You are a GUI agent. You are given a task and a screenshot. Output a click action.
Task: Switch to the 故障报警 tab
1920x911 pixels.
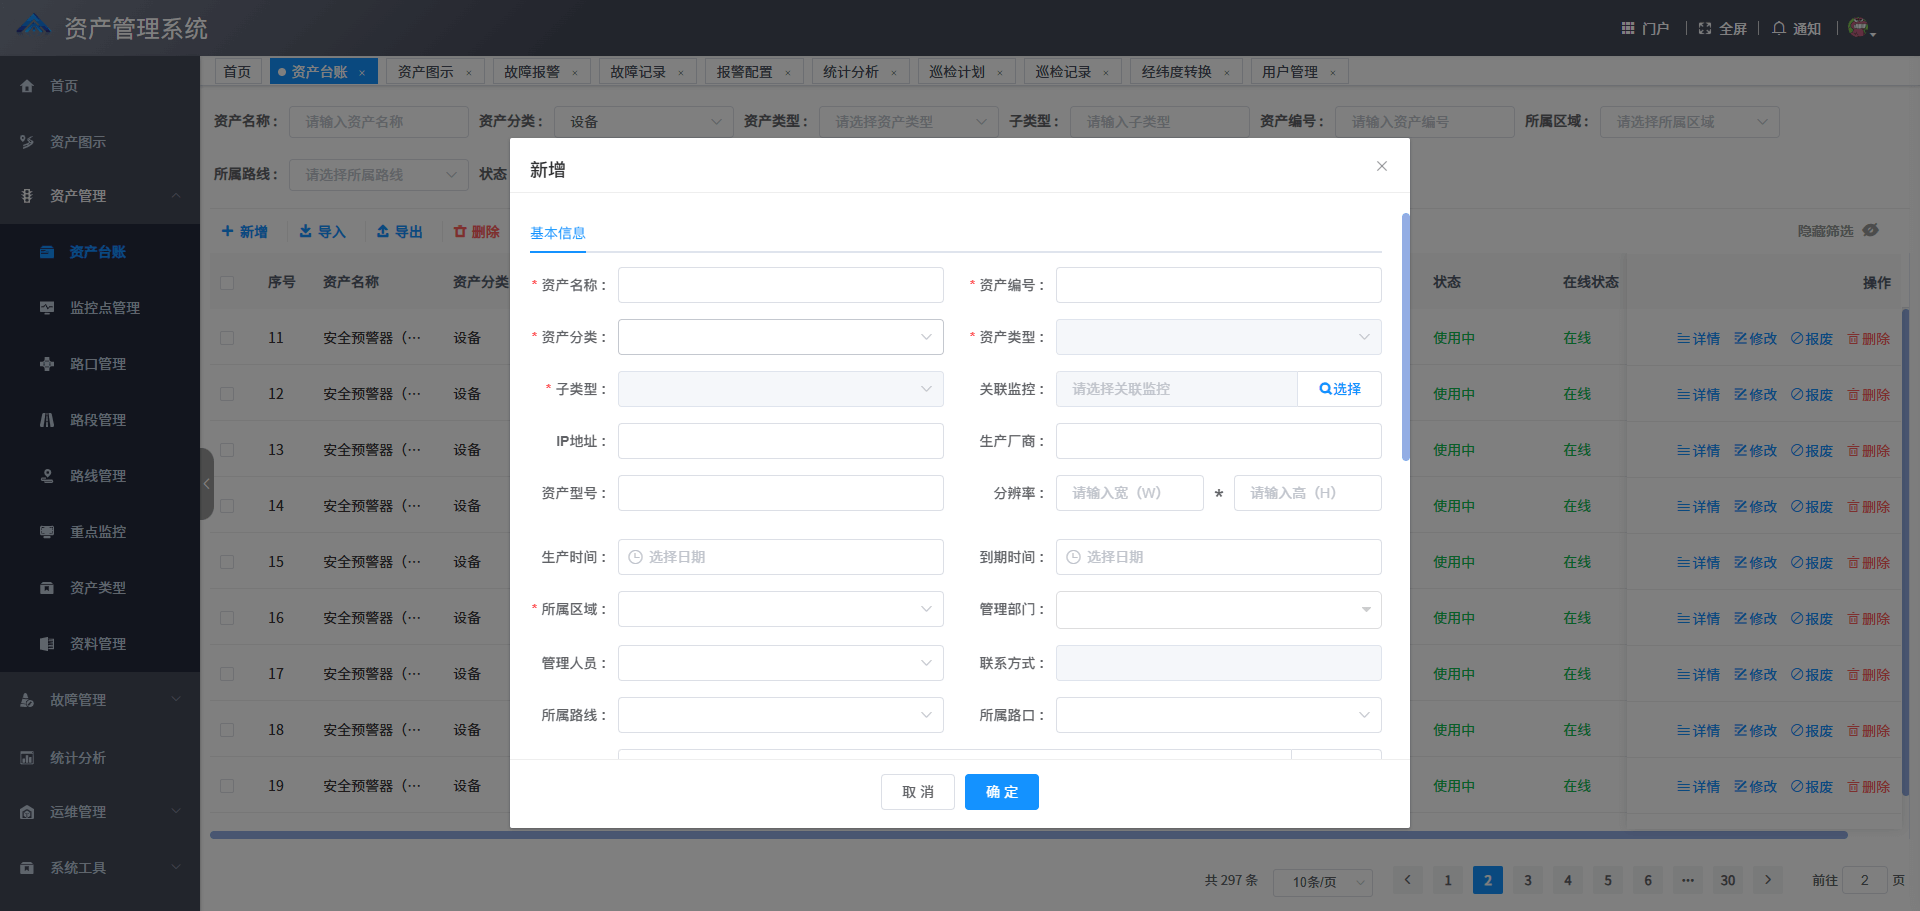pyautogui.click(x=531, y=71)
